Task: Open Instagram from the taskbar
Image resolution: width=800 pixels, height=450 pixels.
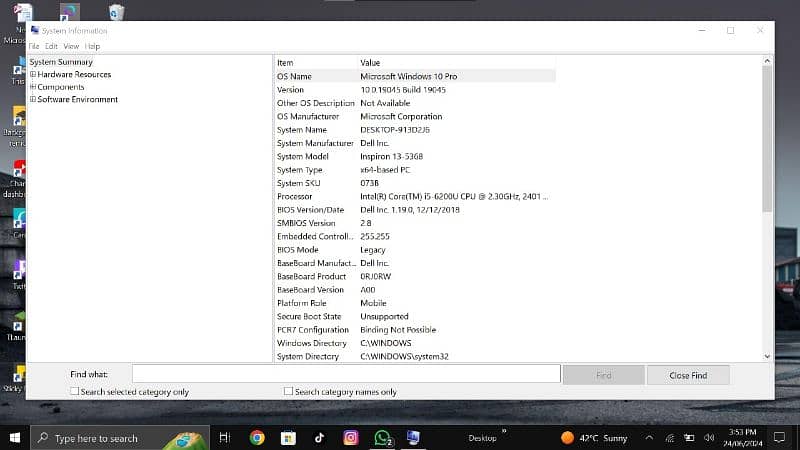Action: click(351, 437)
